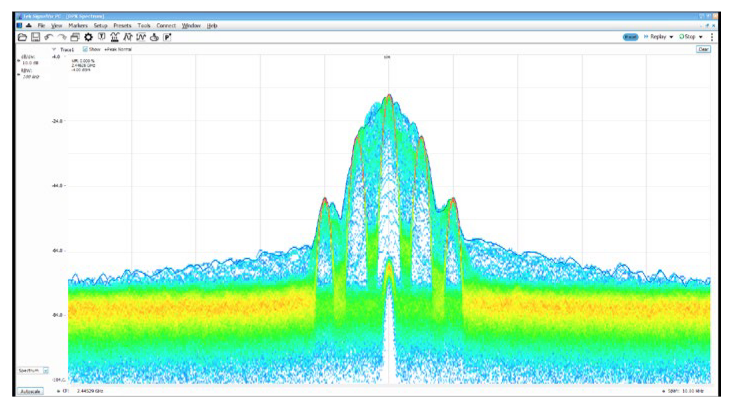Toggle the Preset button near Replay
732x405 pixels.
[x=631, y=37]
